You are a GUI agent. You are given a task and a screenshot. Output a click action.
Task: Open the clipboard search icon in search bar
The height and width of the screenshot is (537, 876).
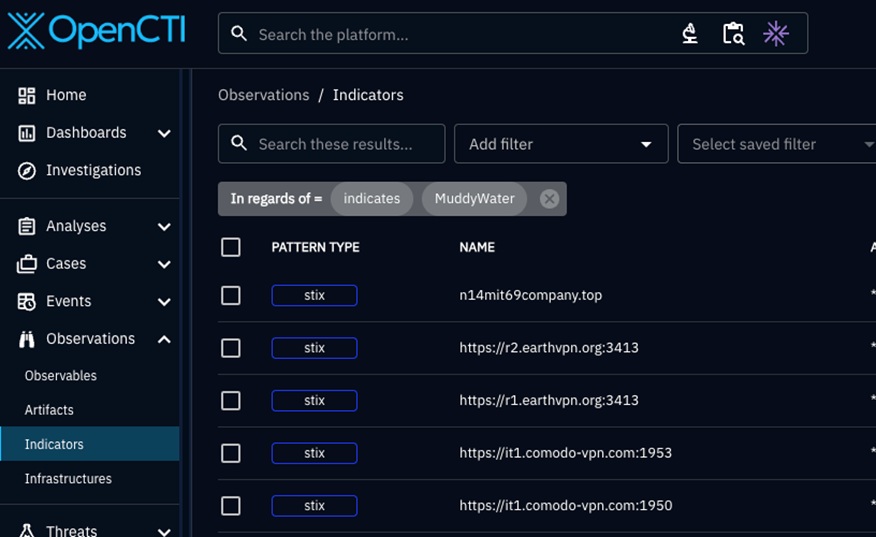733,34
